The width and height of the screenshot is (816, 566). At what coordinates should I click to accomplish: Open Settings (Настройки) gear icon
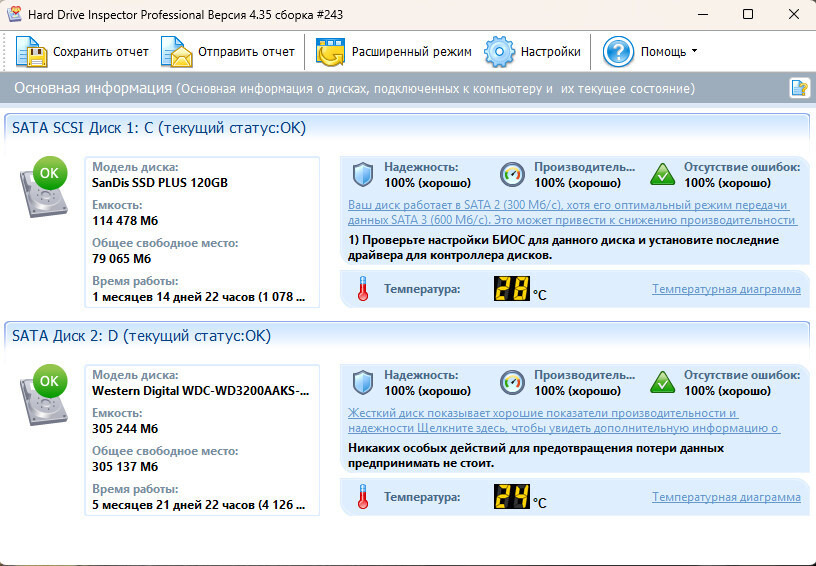499,51
